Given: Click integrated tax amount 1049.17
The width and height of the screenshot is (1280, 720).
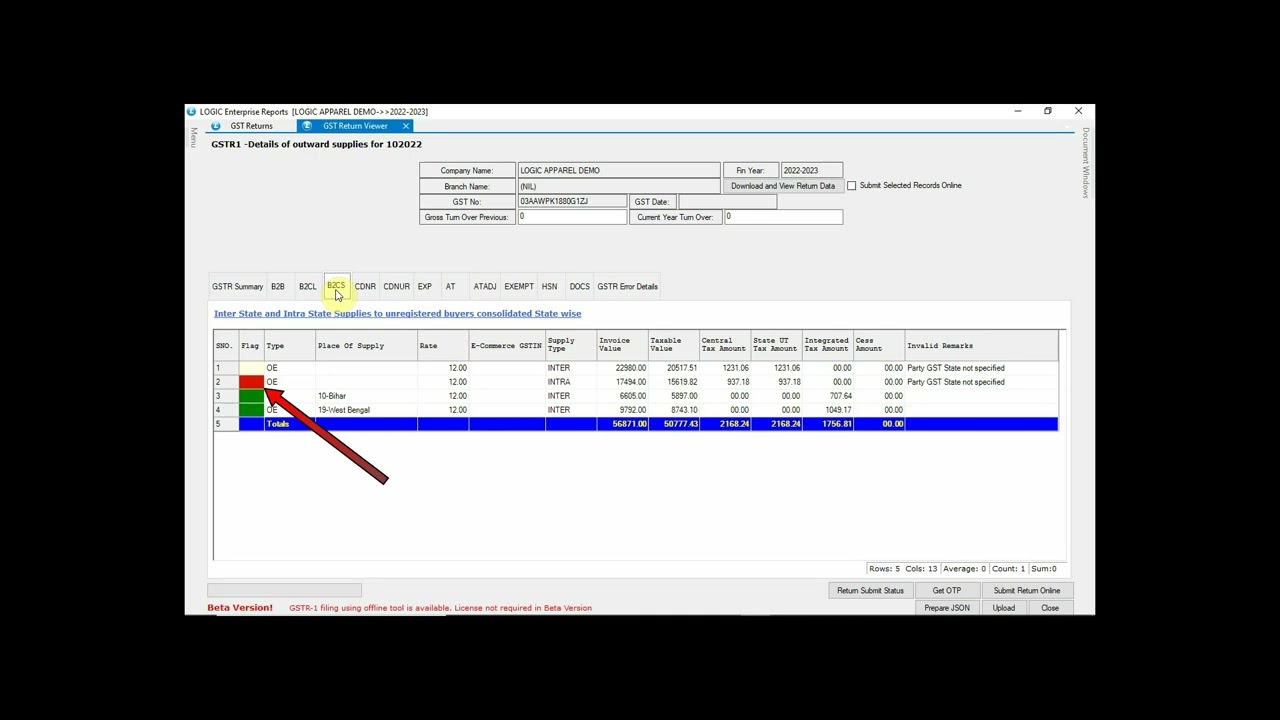Looking at the screenshot, I should 828,410.
